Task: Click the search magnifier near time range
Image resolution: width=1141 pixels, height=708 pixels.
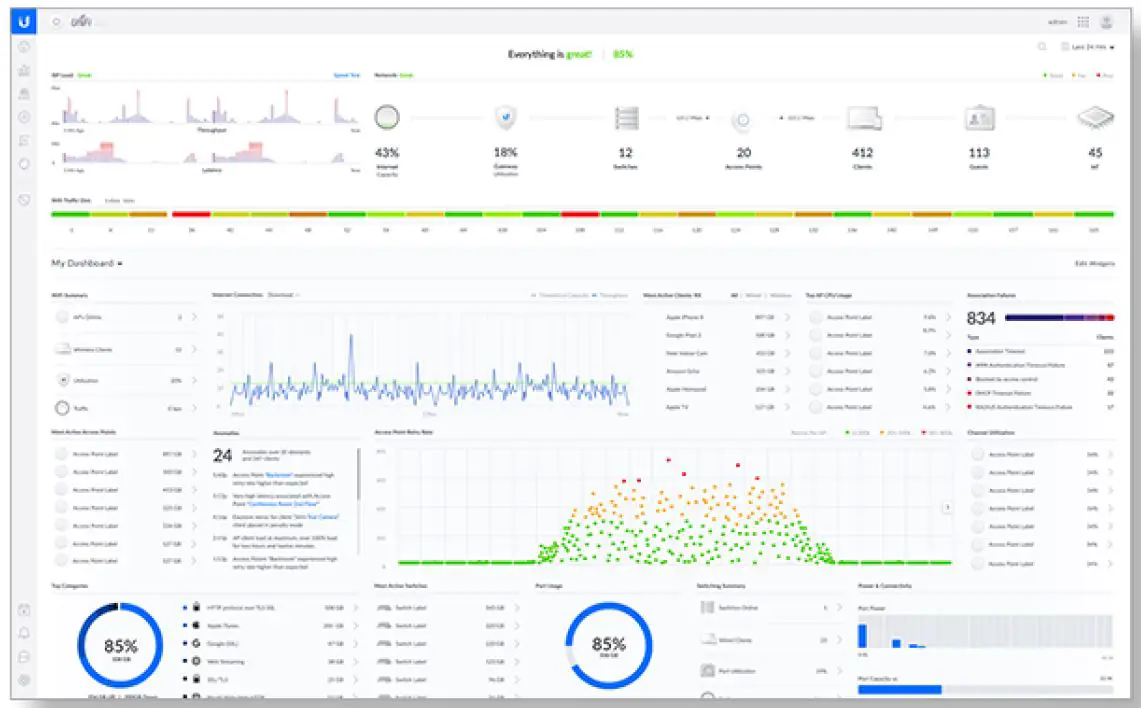Action: click(x=1042, y=47)
